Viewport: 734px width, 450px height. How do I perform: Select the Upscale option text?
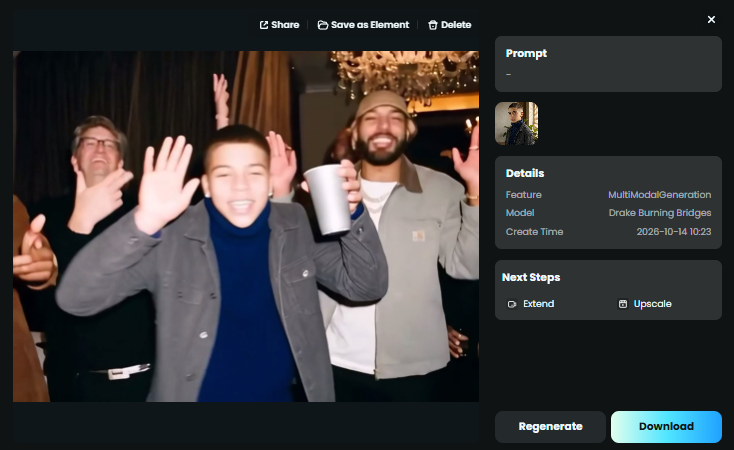click(653, 304)
